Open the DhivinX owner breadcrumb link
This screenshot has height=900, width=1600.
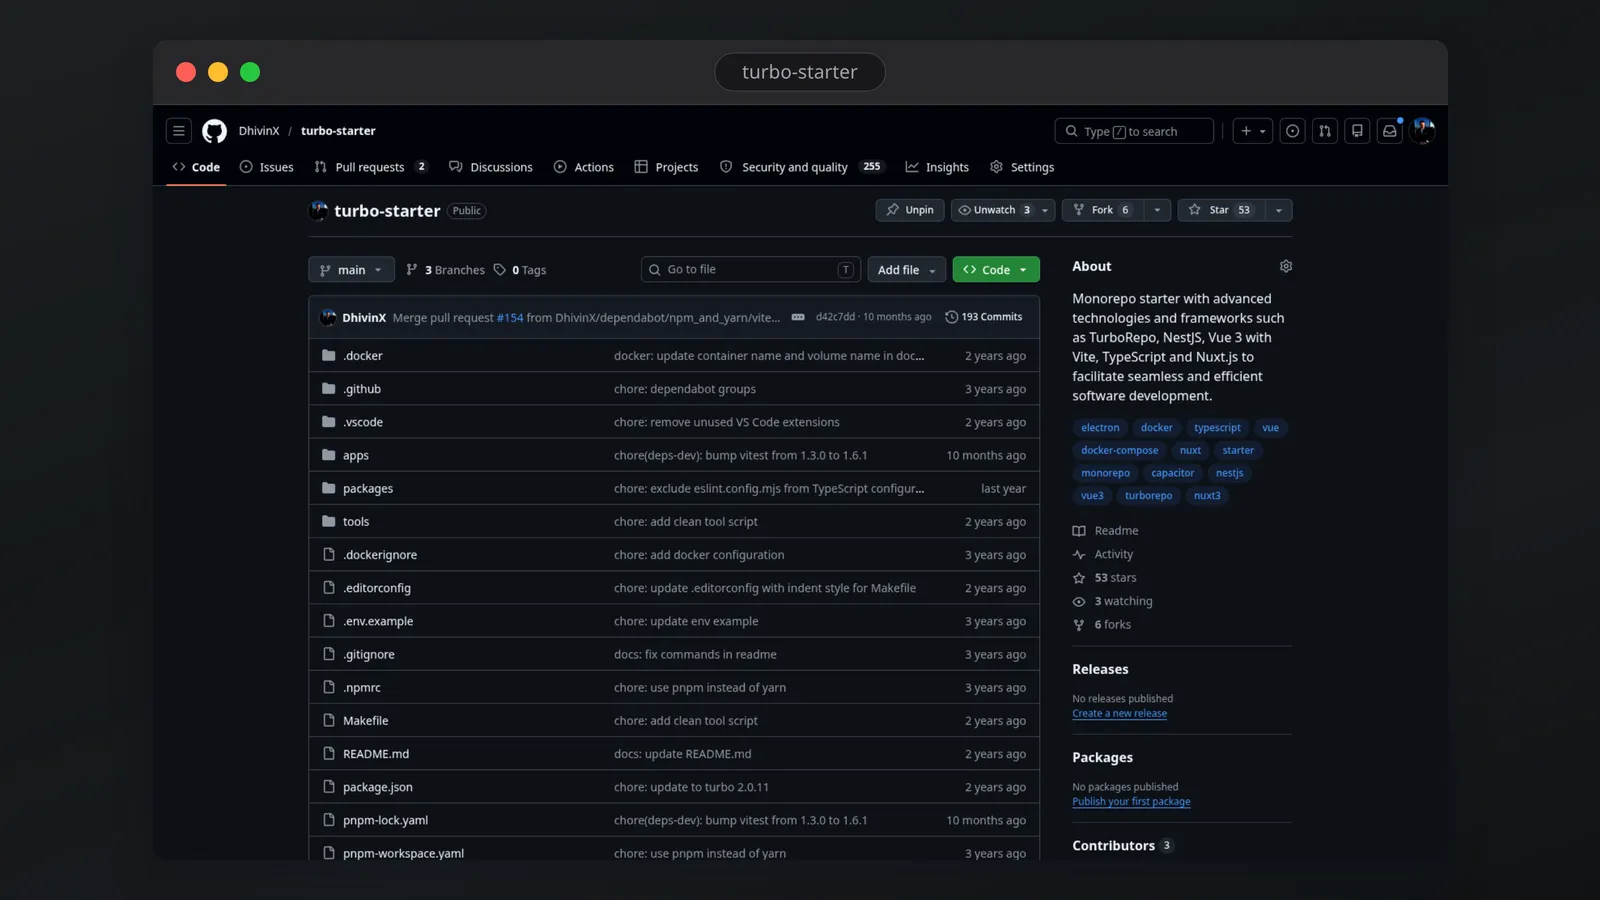pos(259,131)
